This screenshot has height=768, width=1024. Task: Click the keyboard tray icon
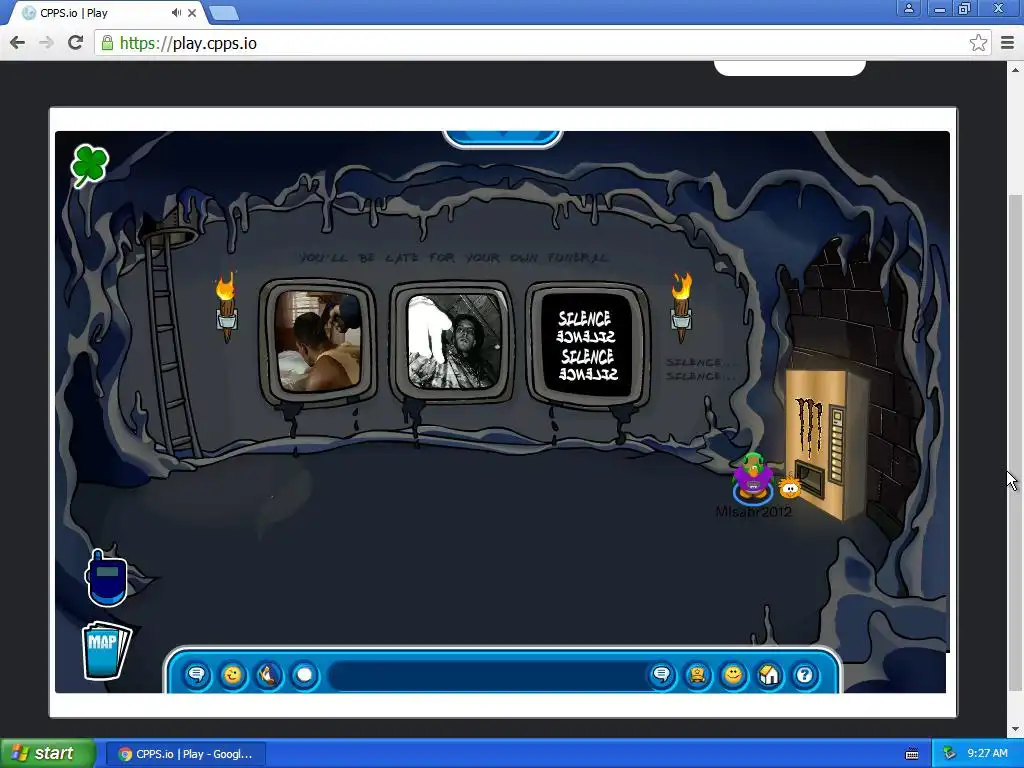point(912,754)
